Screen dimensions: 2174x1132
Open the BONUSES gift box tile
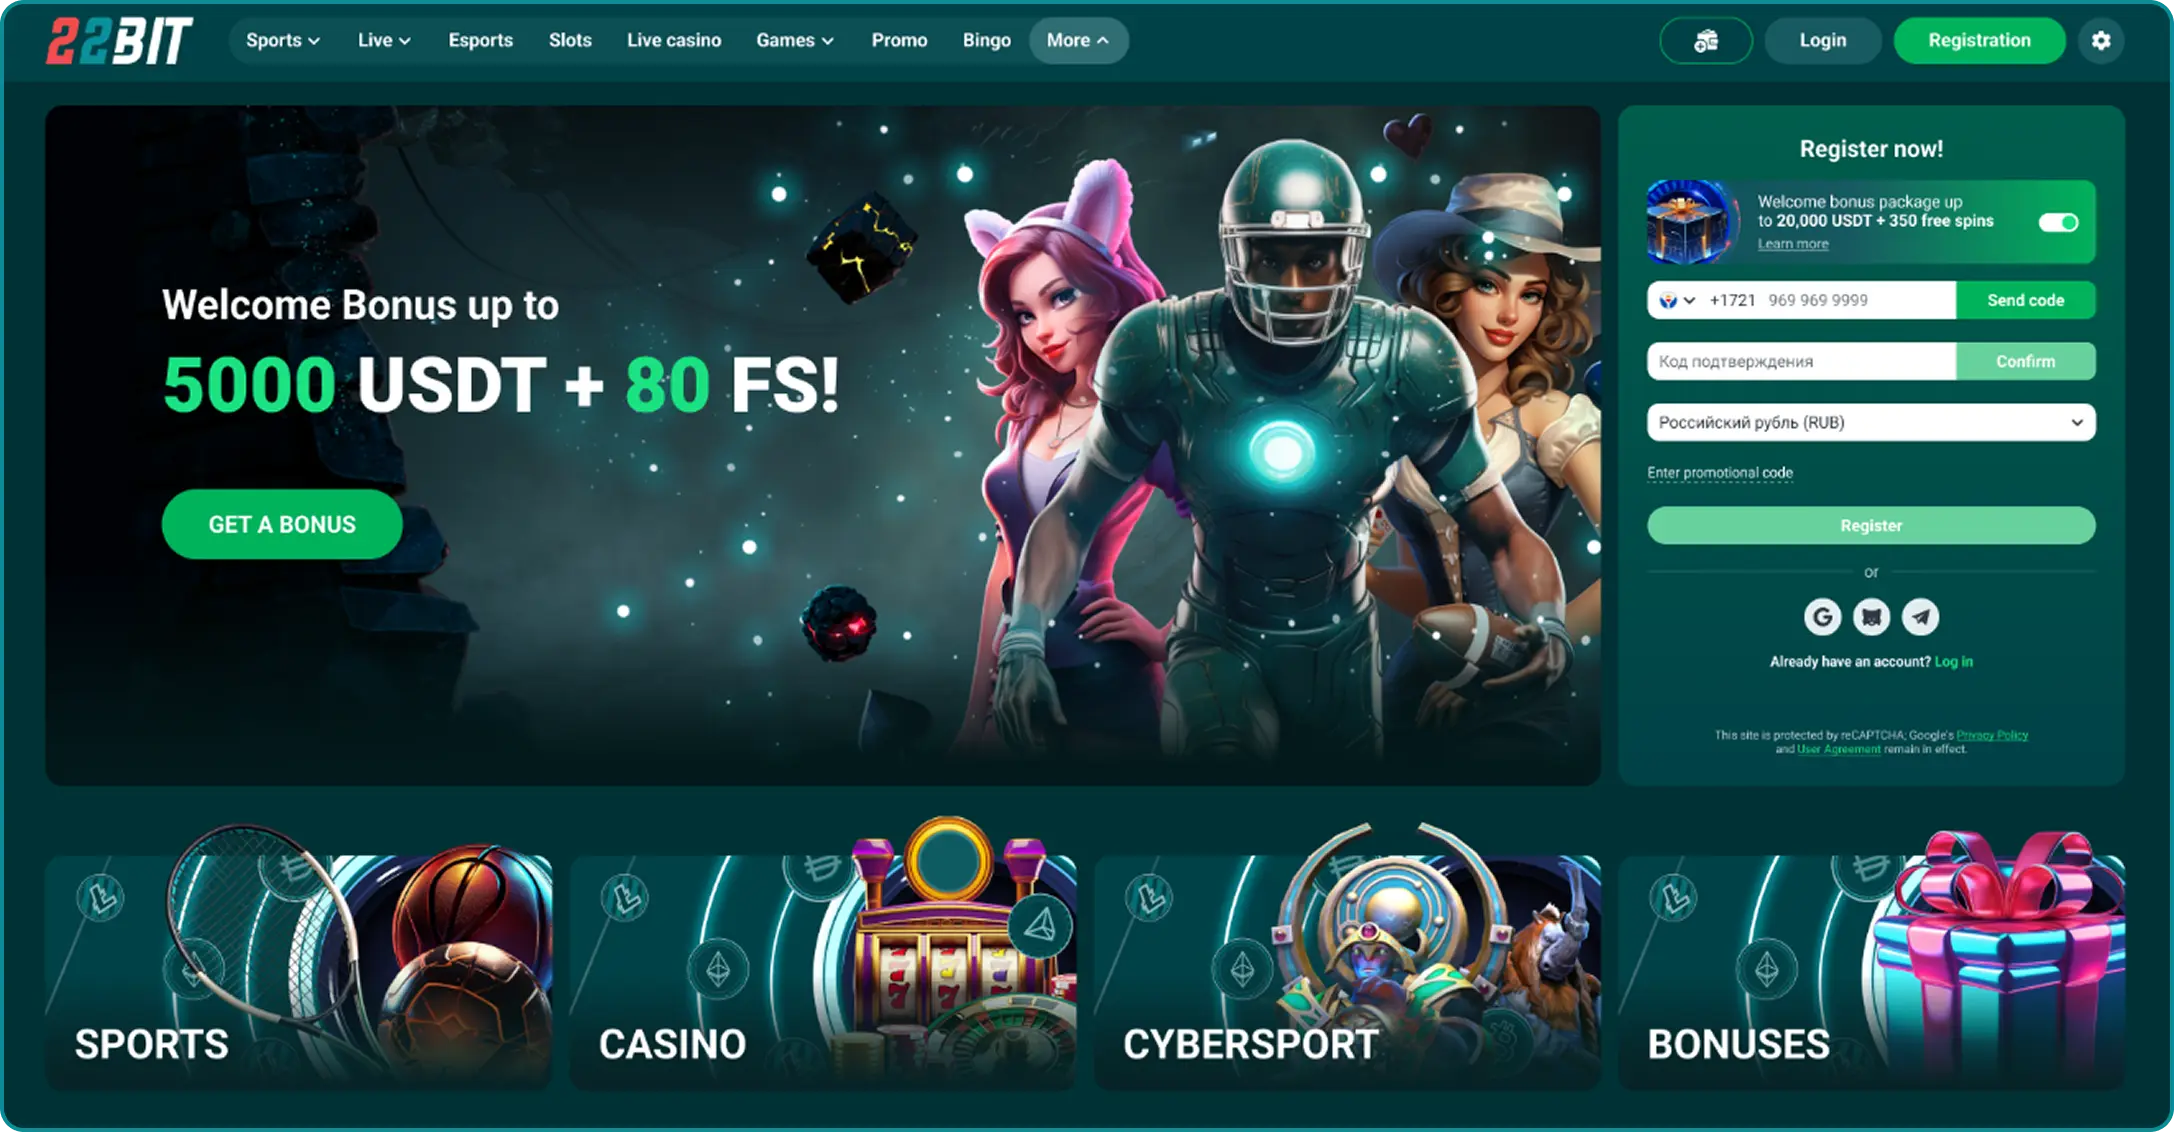pyautogui.click(x=1871, y=962)
